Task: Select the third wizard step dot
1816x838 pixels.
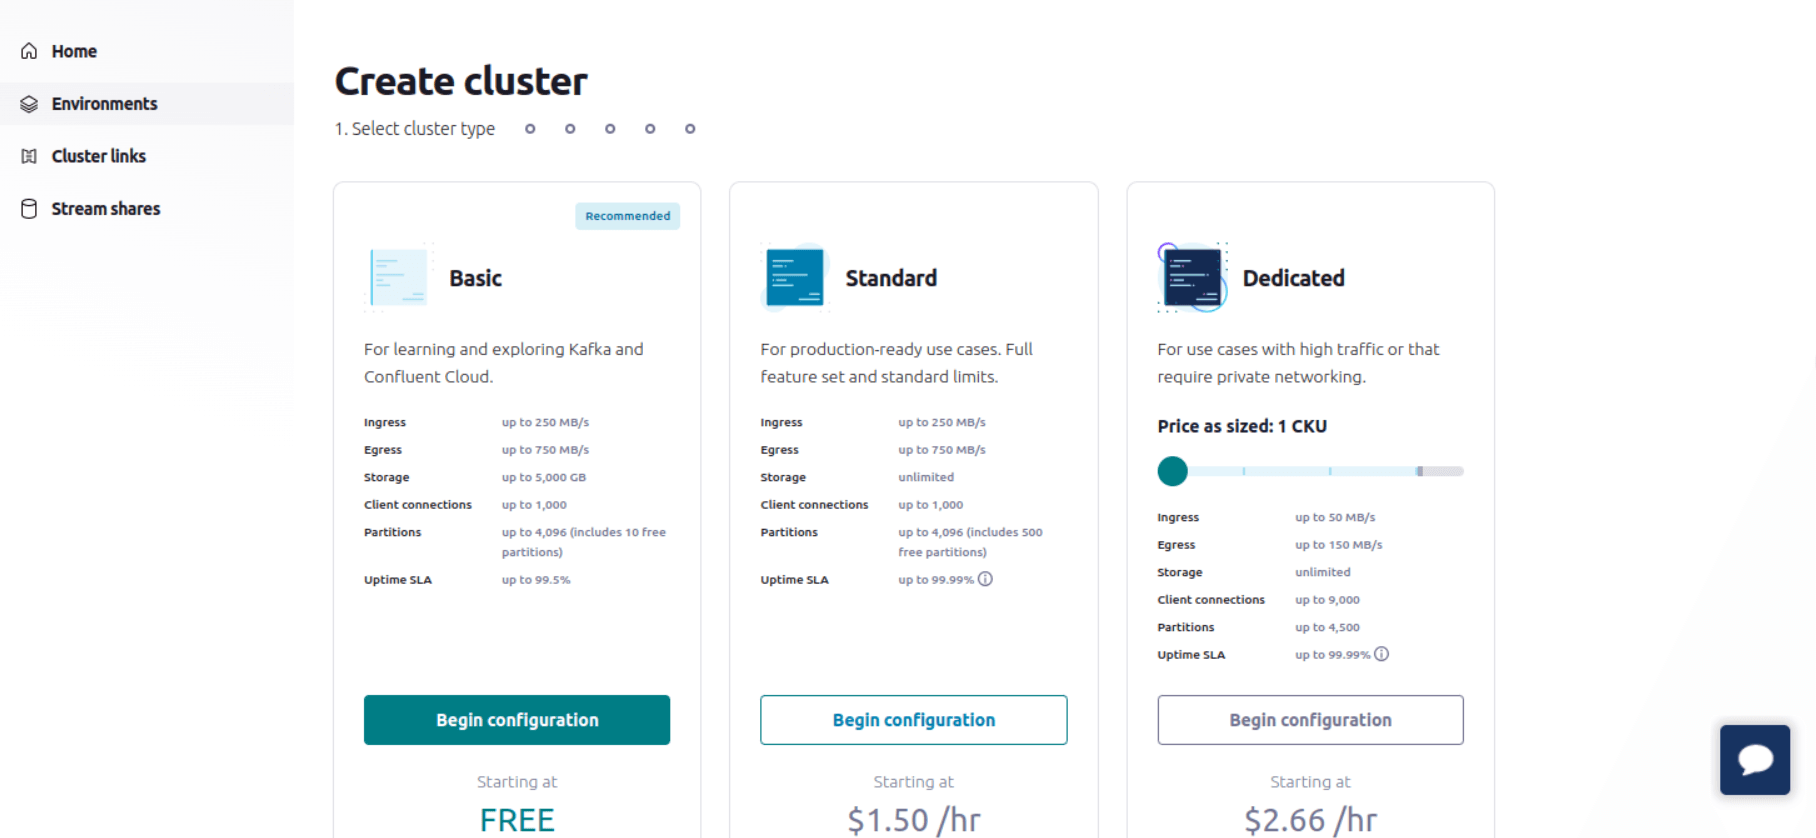Action: (570, 129)
